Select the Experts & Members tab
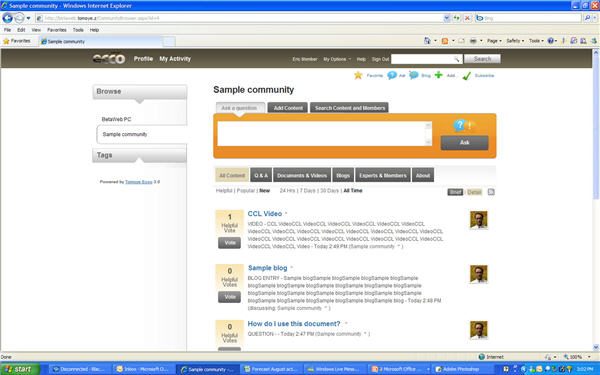600x375 pixels. click(x=383, y=175)
